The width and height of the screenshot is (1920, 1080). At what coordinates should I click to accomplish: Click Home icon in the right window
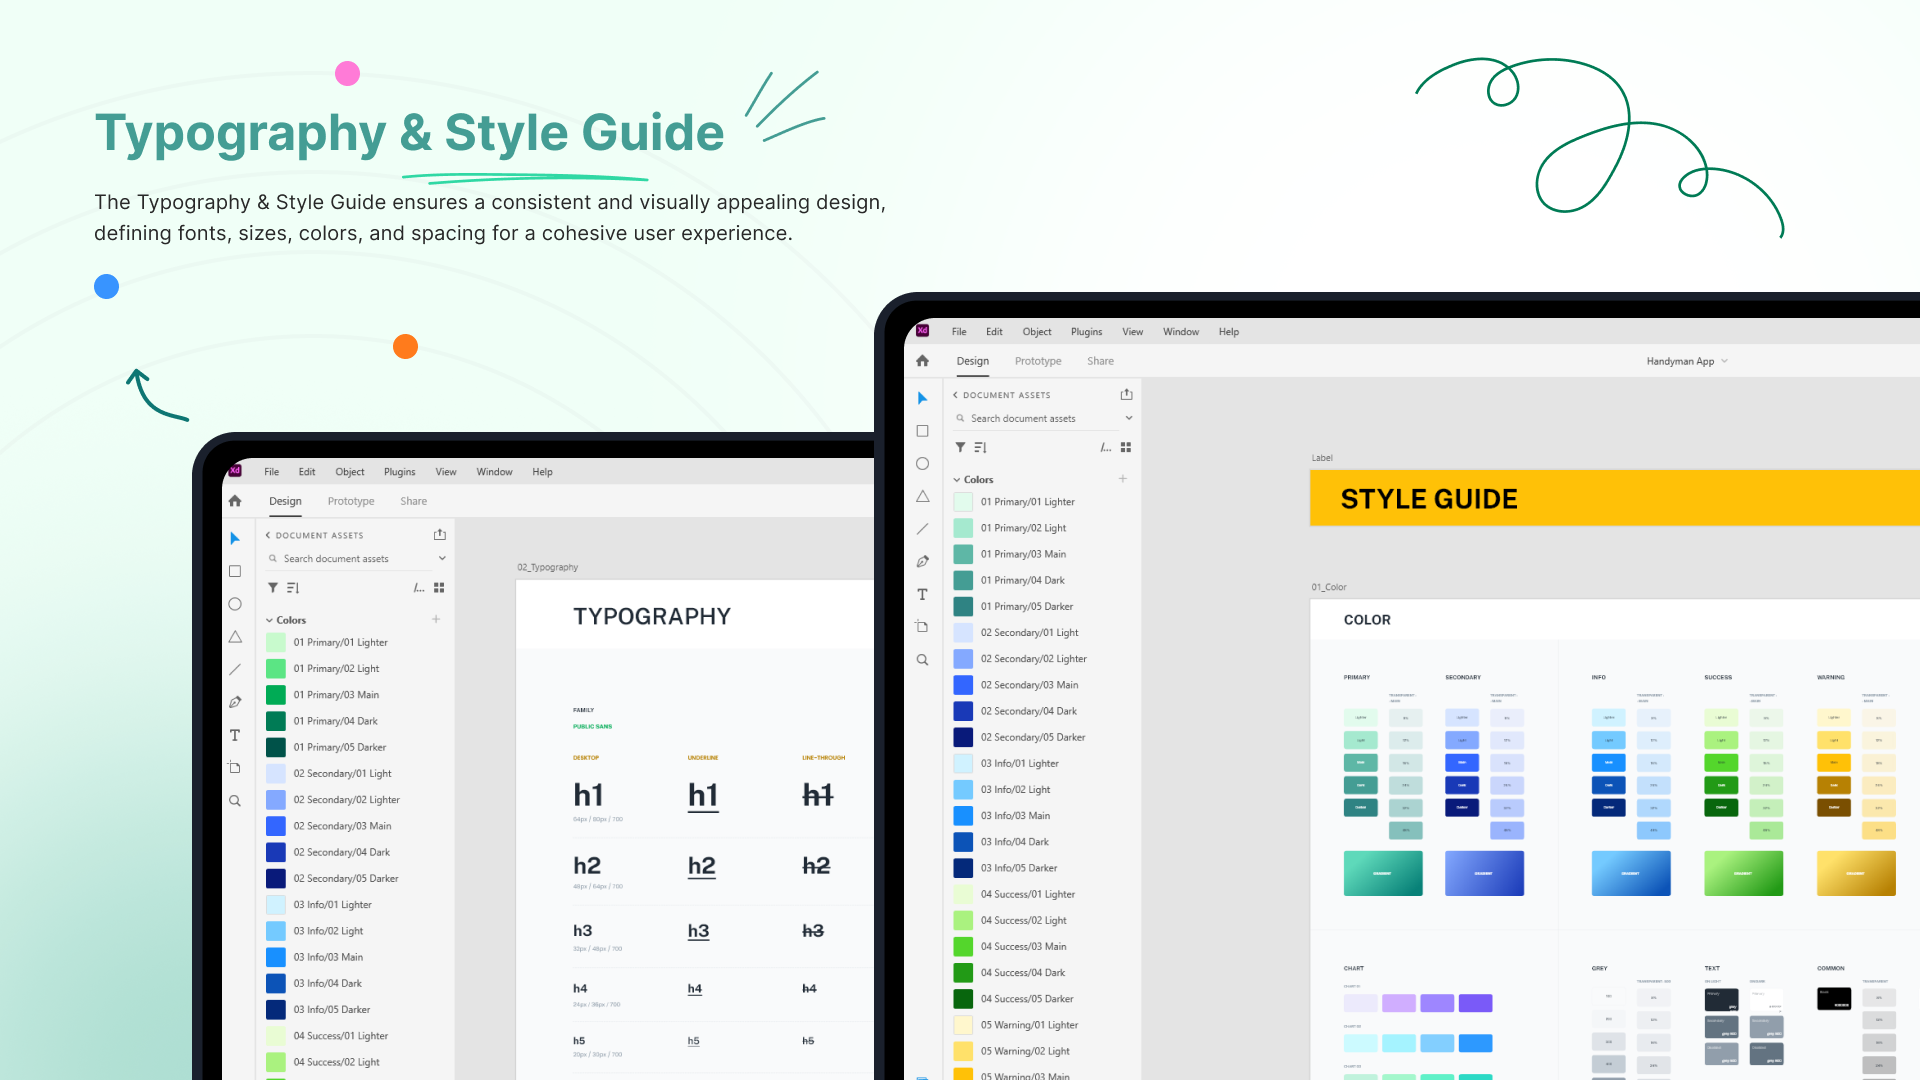pyautogui.click(x=922, y=361)
